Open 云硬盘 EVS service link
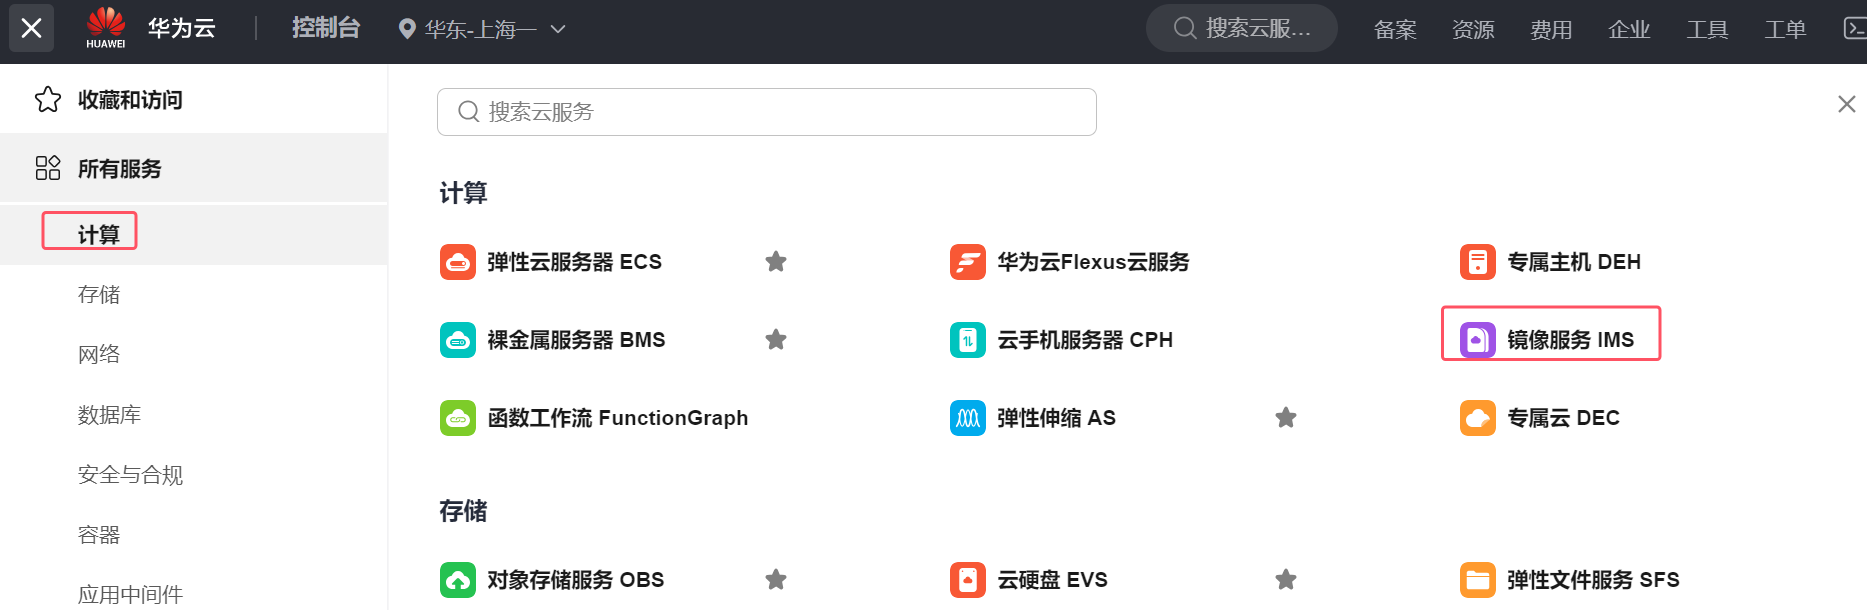This screenshot has height=610, width=1867. pyautogui.click(x=1052, y=580)
